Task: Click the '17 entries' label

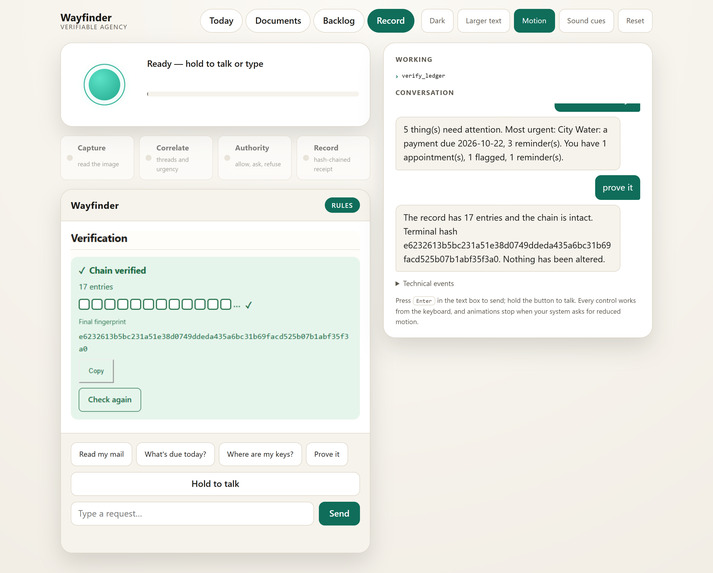Action: pos(96,287)
